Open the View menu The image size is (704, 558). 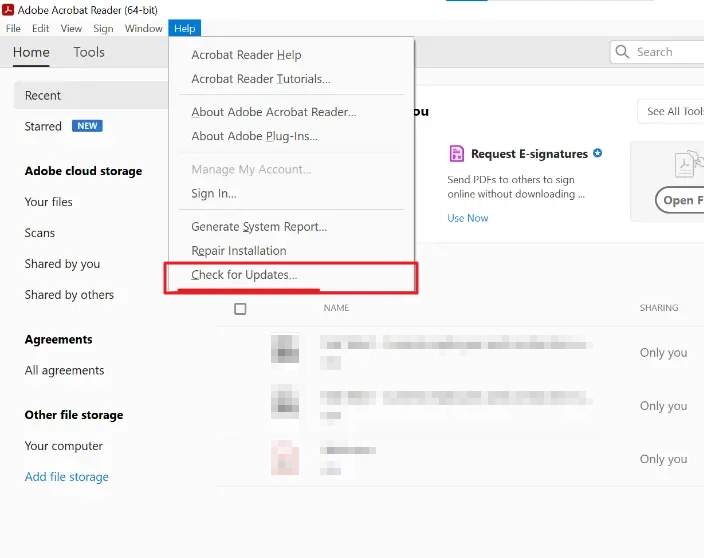point(71,28)
